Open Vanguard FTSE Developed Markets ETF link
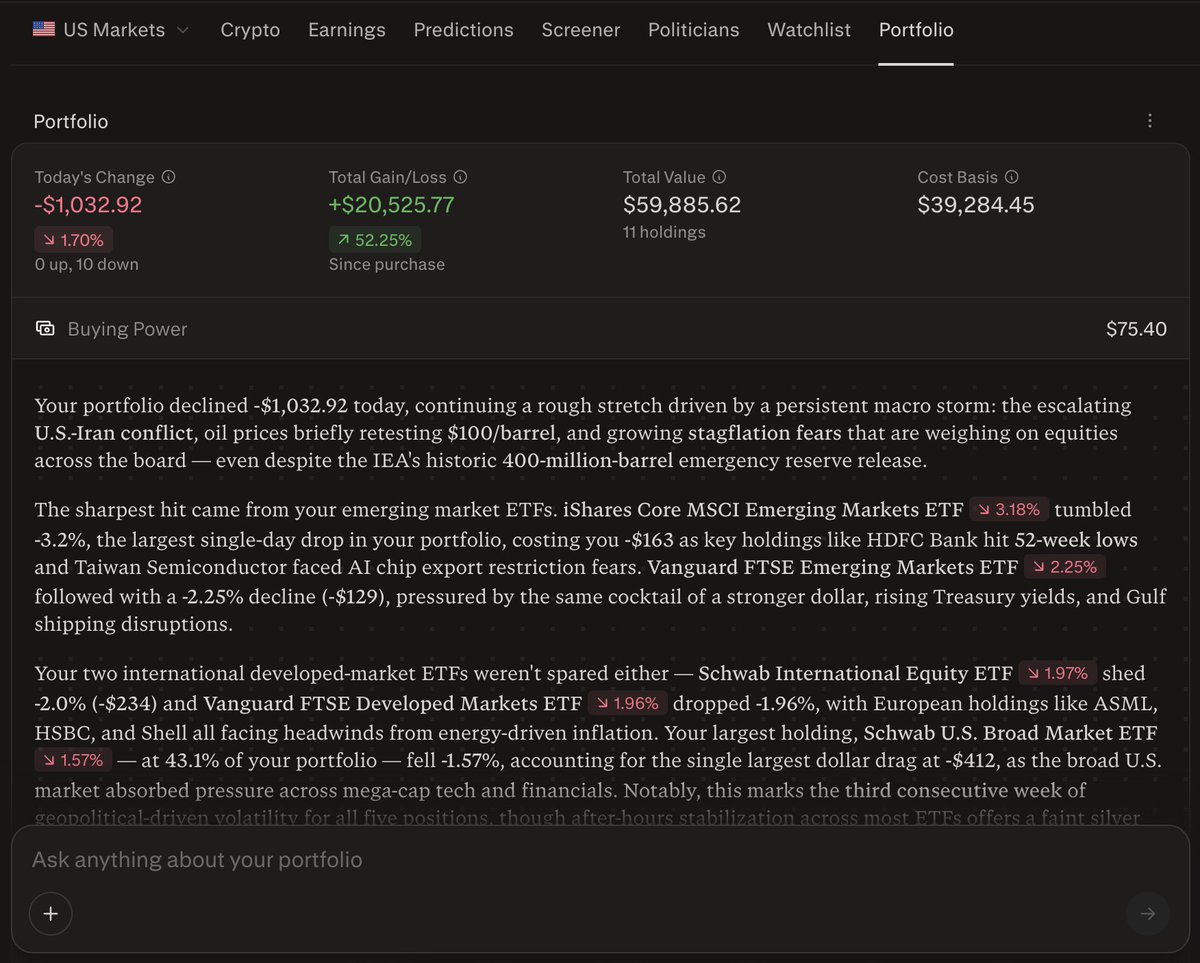The height and width of the screenshot is (963, 1200). 392,704
